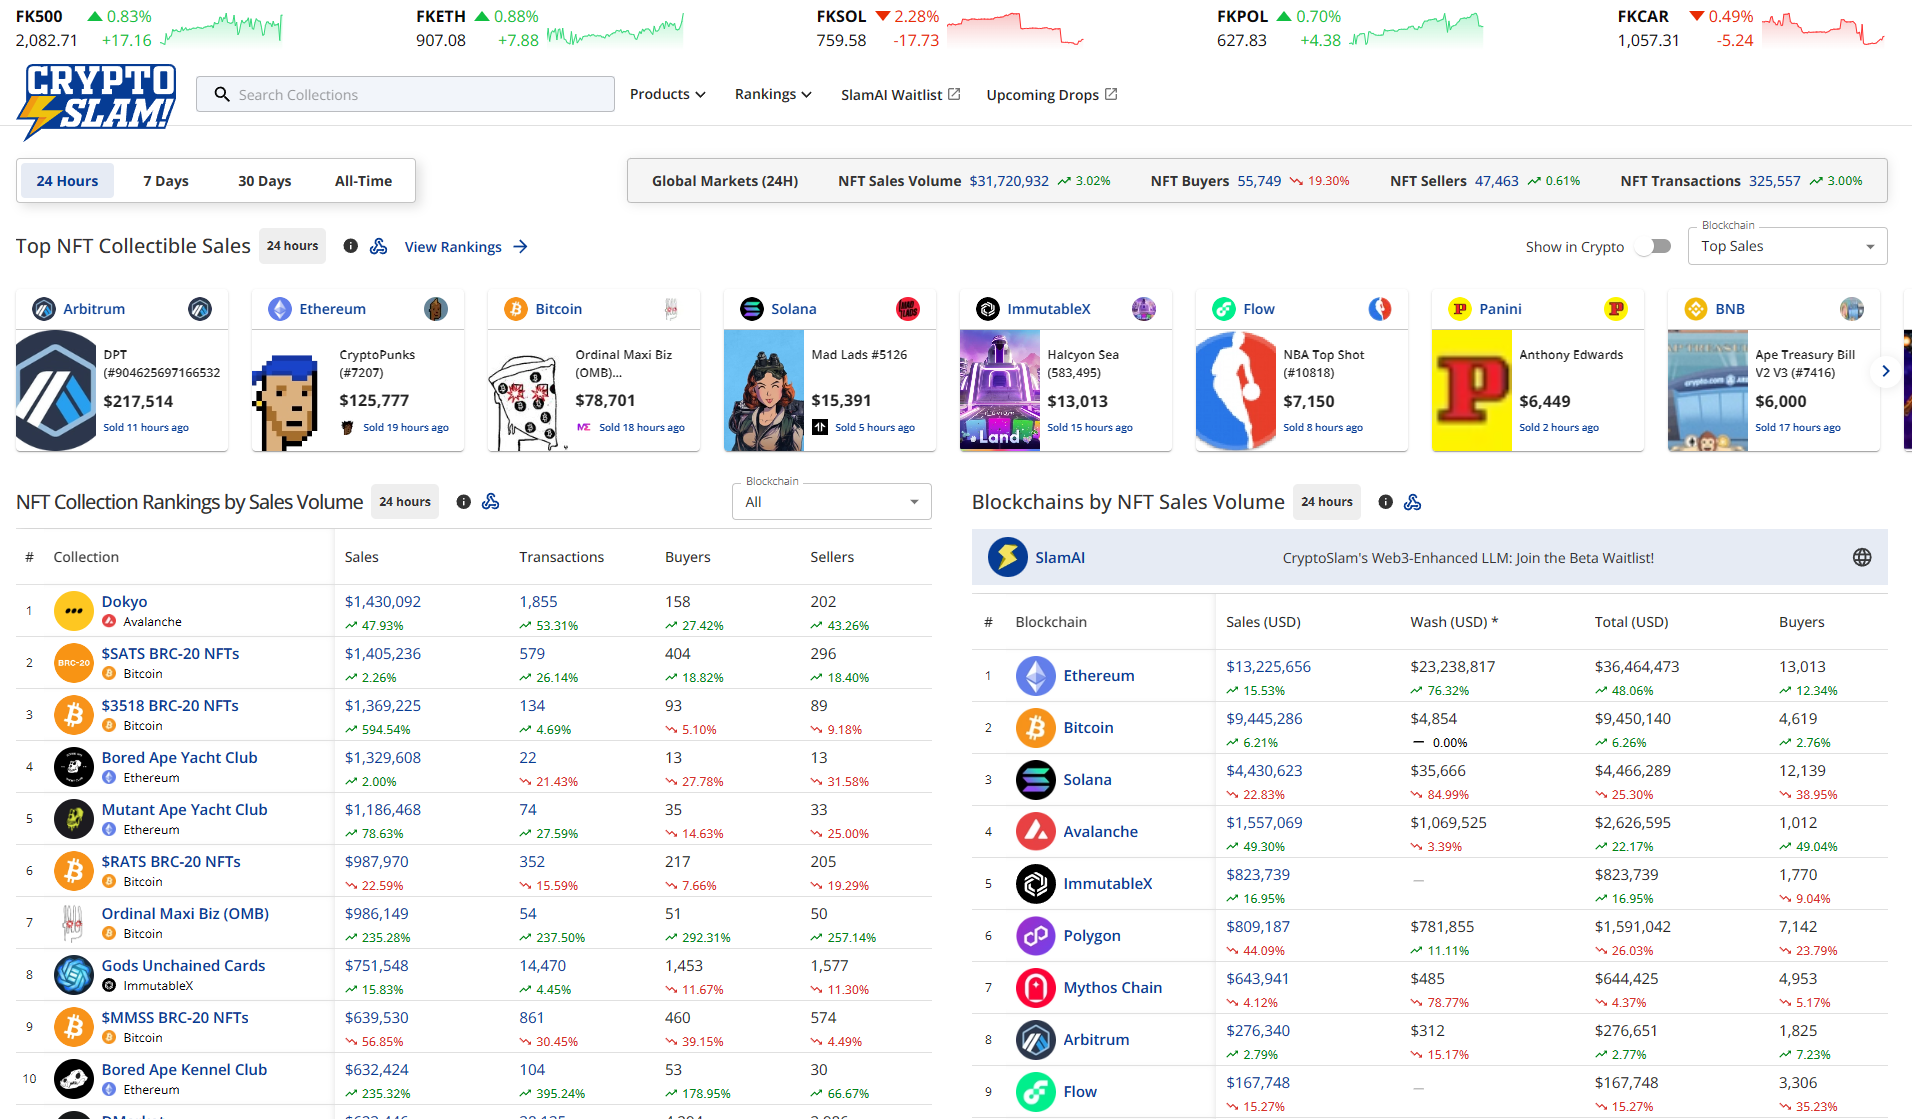The height and width of the screenshot is (1119, 1922).
Task: Click the Mythos Chain icon
Action: coord(1036,988)
